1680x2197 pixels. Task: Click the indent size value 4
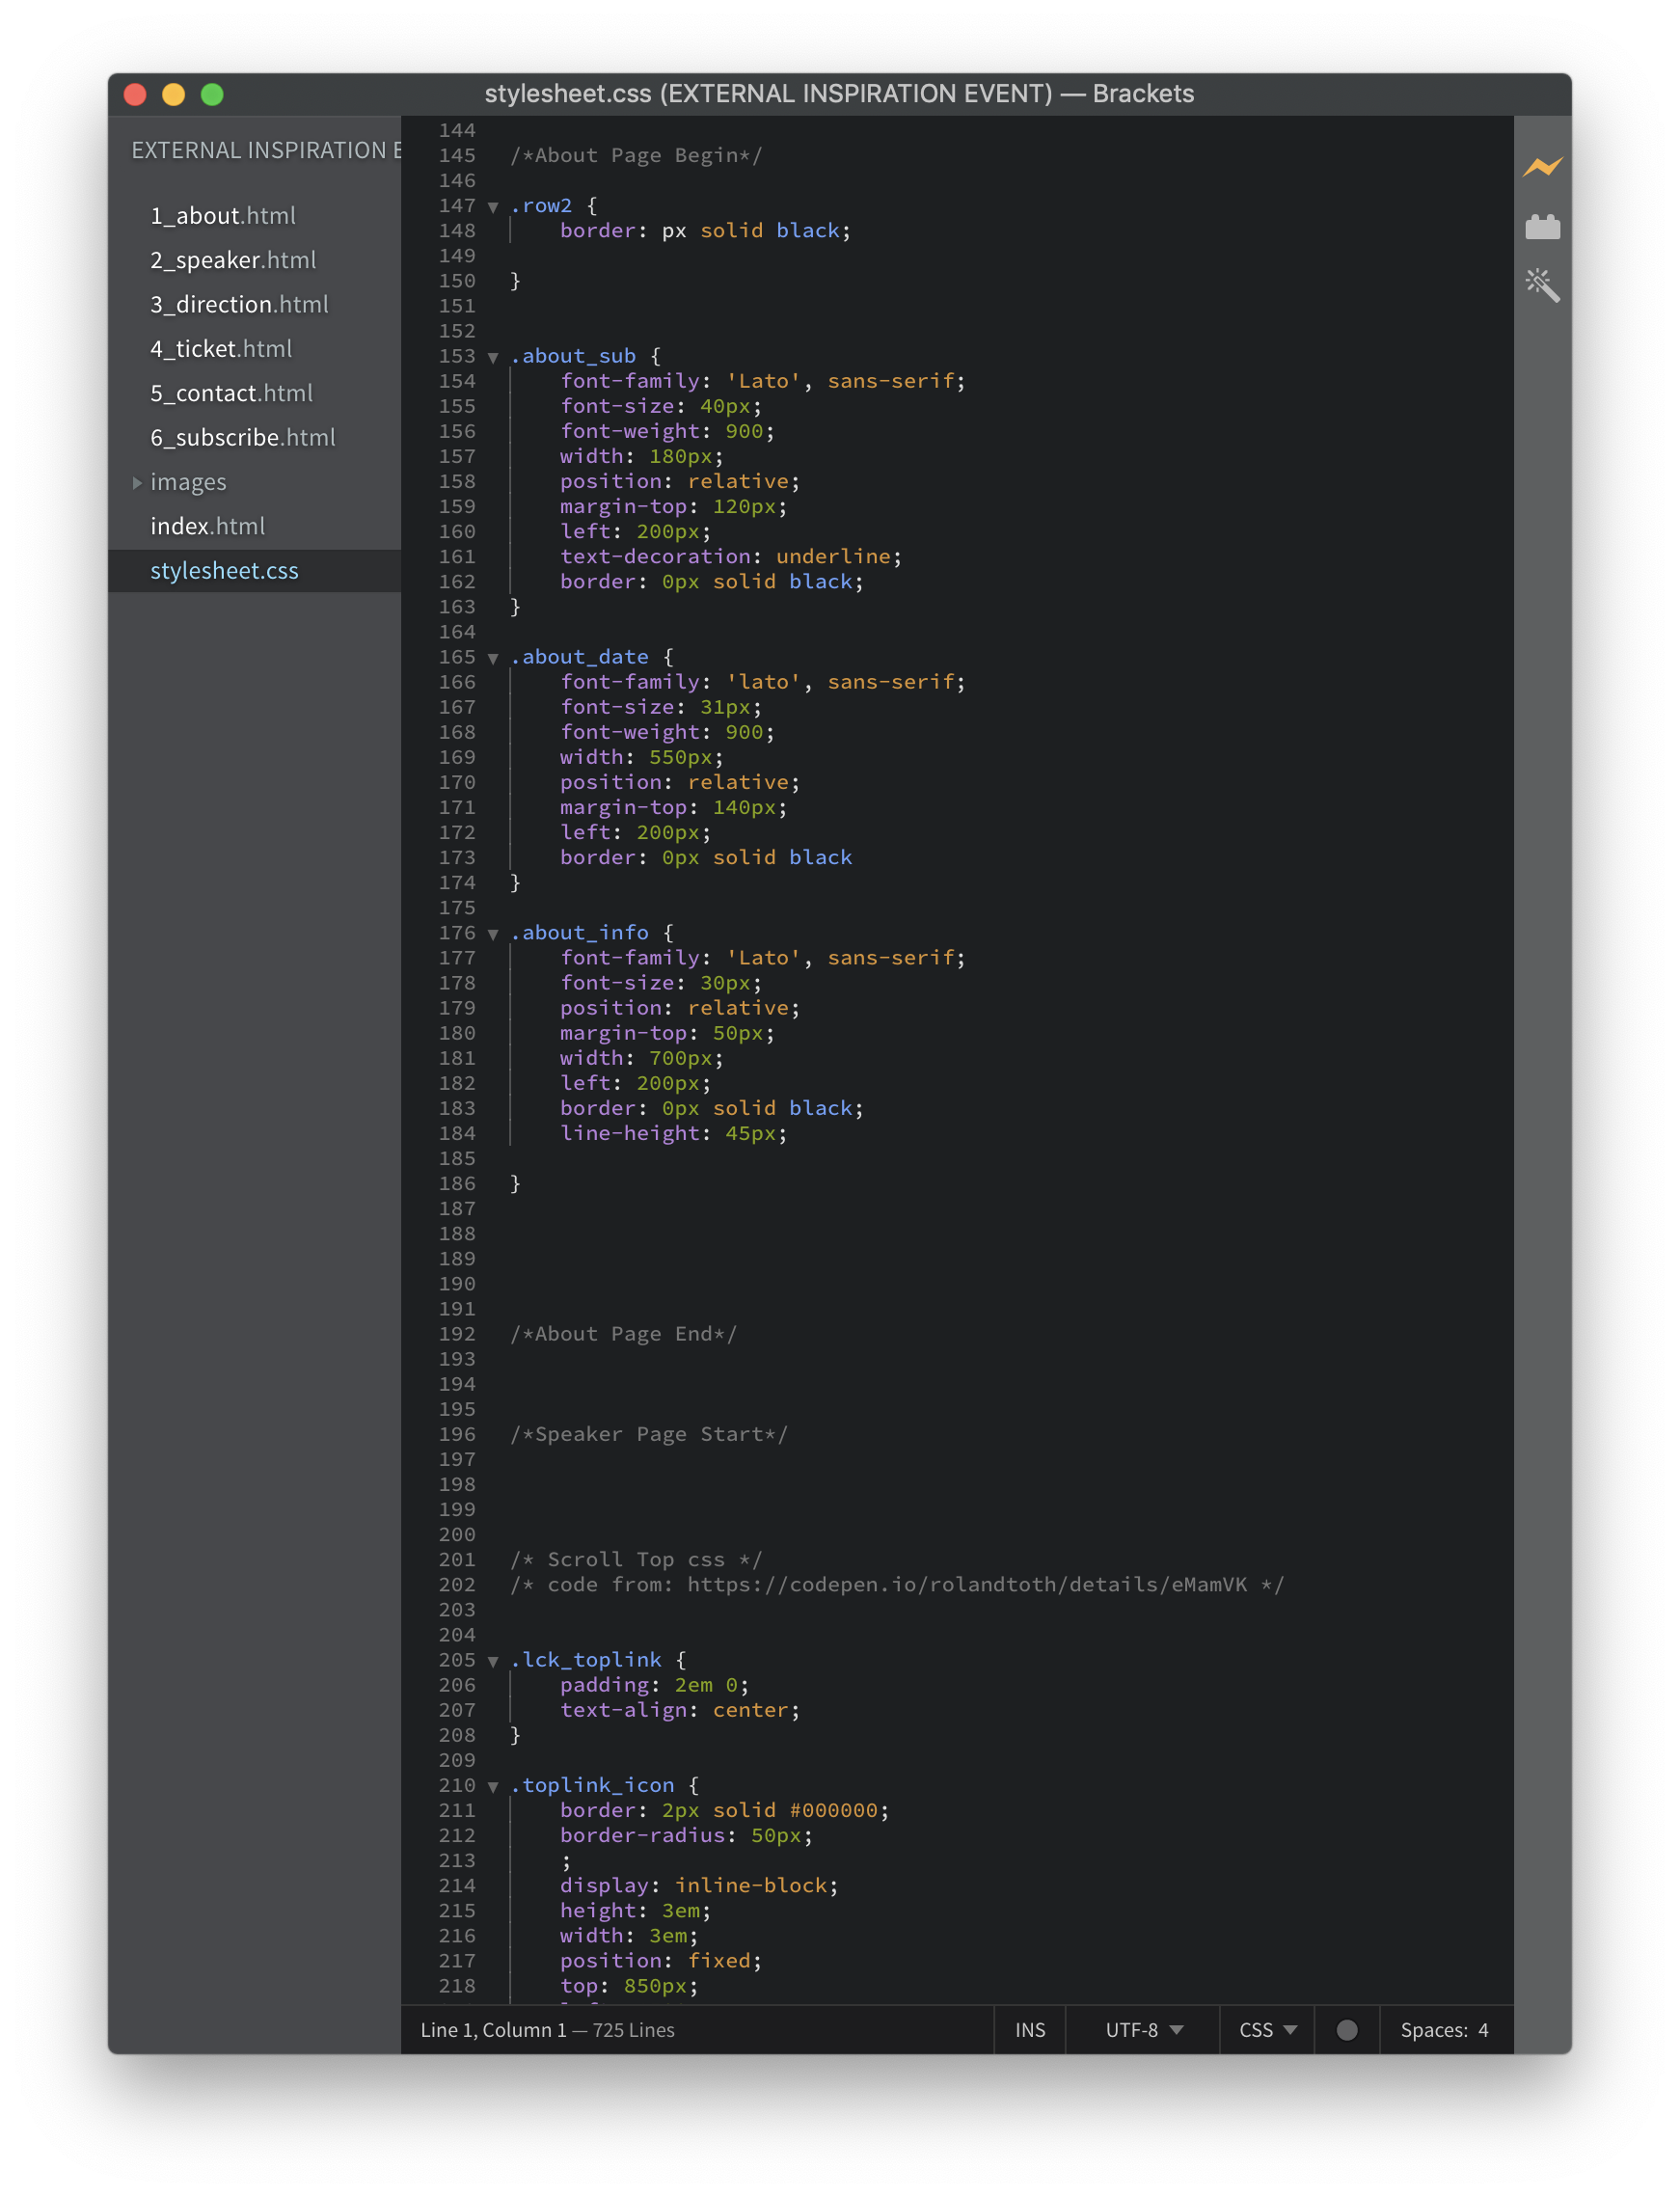(x=1483, y=2029)
